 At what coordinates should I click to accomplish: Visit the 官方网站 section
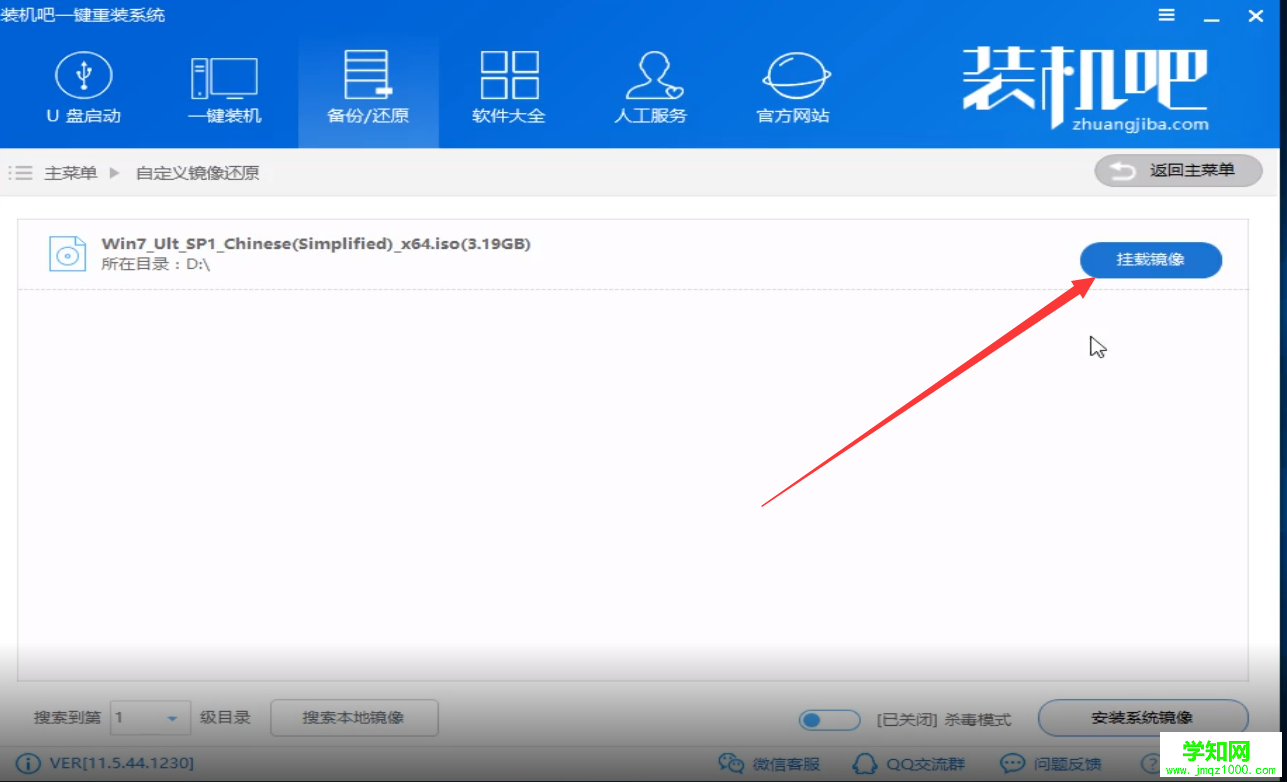click(794, 90)
